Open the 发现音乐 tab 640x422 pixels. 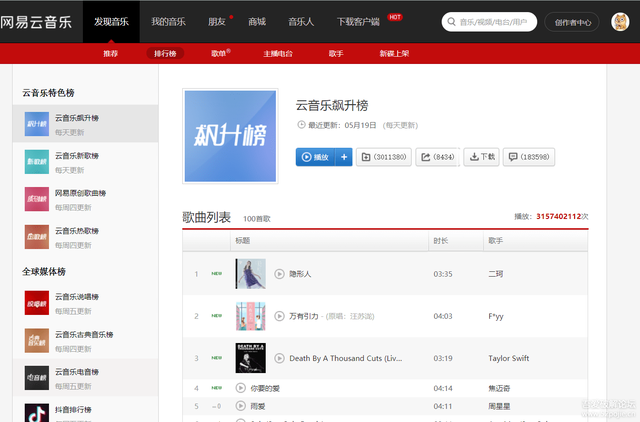111,22
